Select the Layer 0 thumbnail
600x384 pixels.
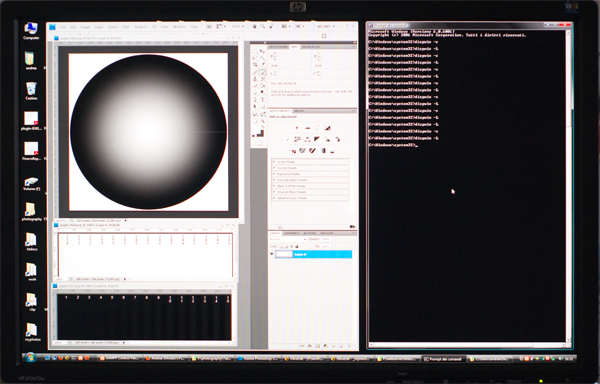tap(284, 254)
